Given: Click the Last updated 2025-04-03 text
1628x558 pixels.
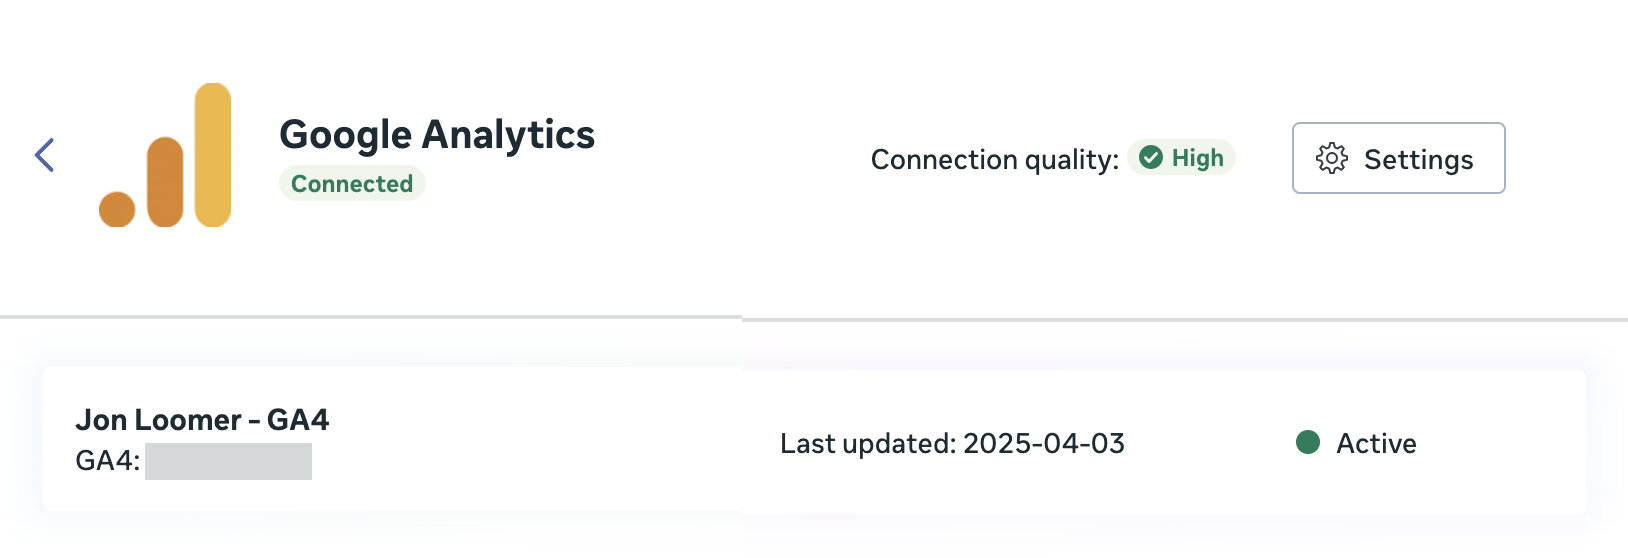Looking at the screenshot, I should (952, 443).
